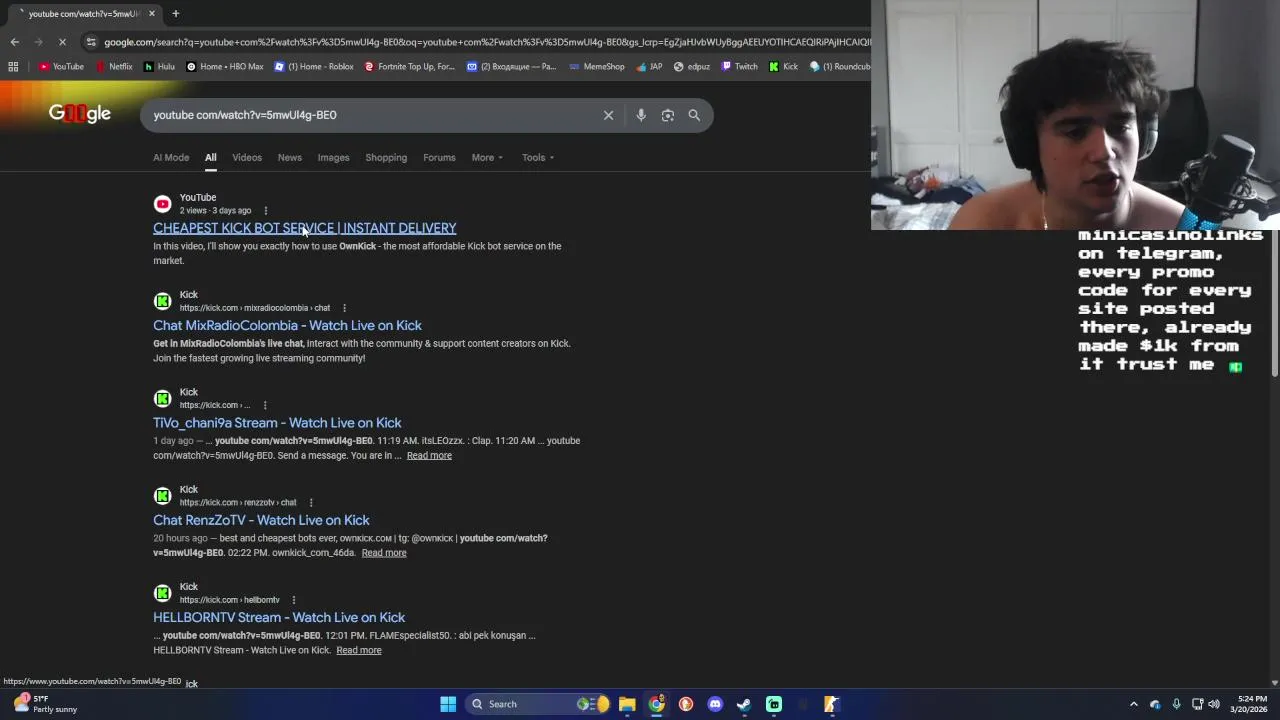Submit search with magnifying glass icon
The image size is (1280, 720).
tap(694, 115)
